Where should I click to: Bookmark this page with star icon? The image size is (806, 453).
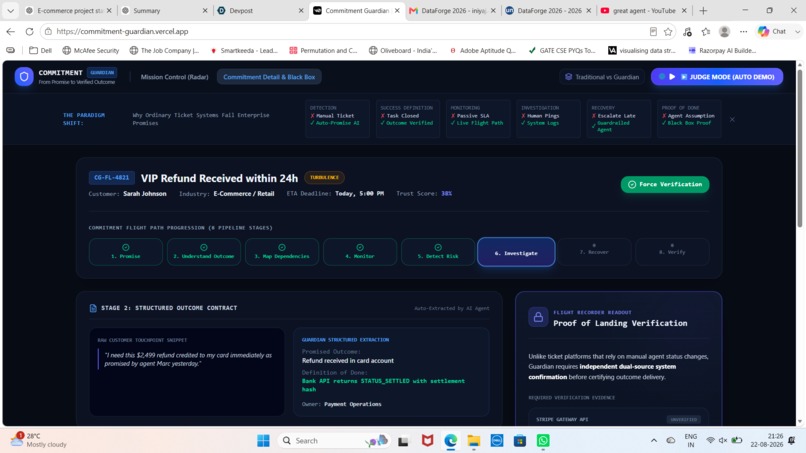[668, 32]
